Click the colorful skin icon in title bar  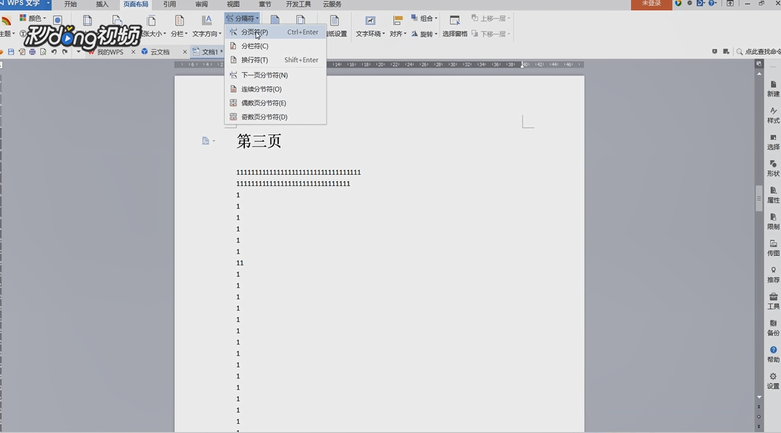click(678, 3)
